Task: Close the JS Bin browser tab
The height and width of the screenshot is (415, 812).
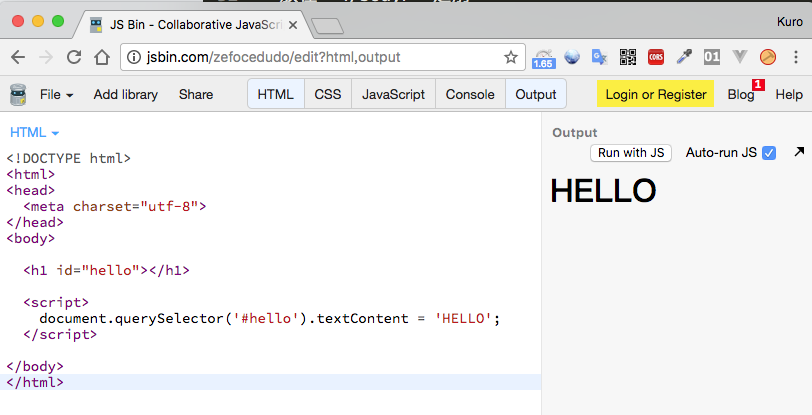Action: pos(293,25)
